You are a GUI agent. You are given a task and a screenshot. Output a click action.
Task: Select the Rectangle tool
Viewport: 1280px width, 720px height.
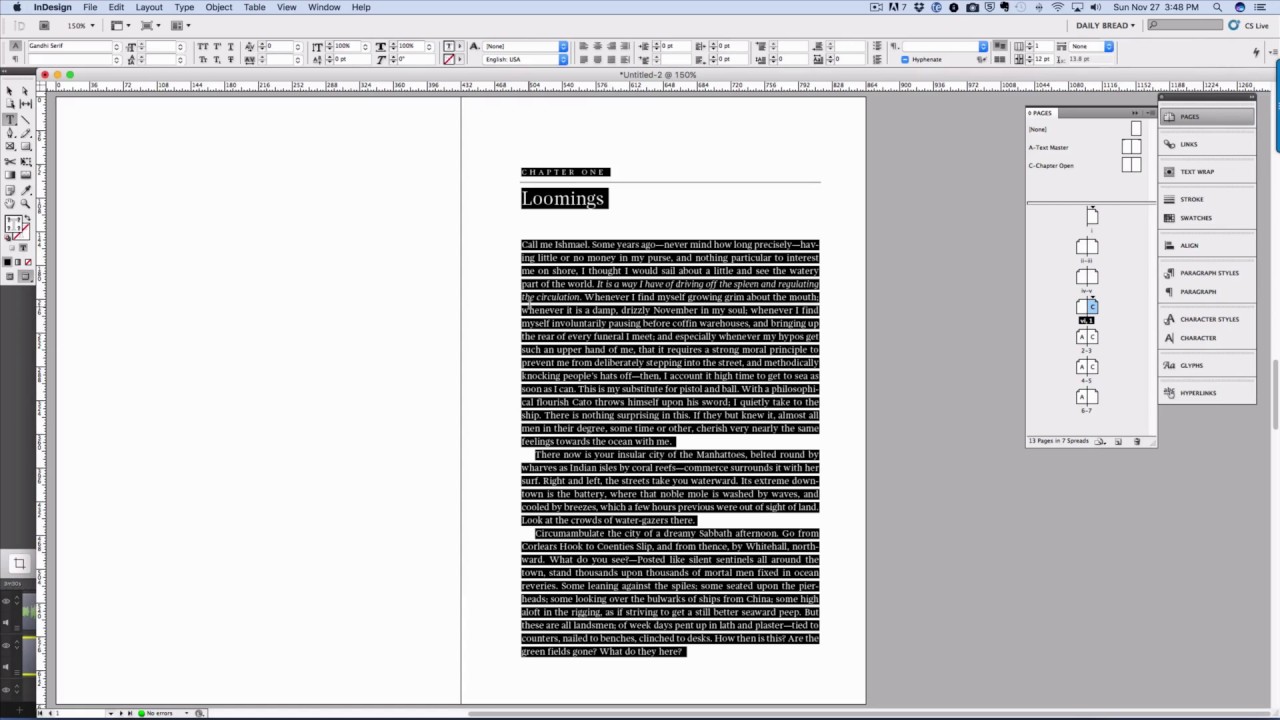click(25, 147)
